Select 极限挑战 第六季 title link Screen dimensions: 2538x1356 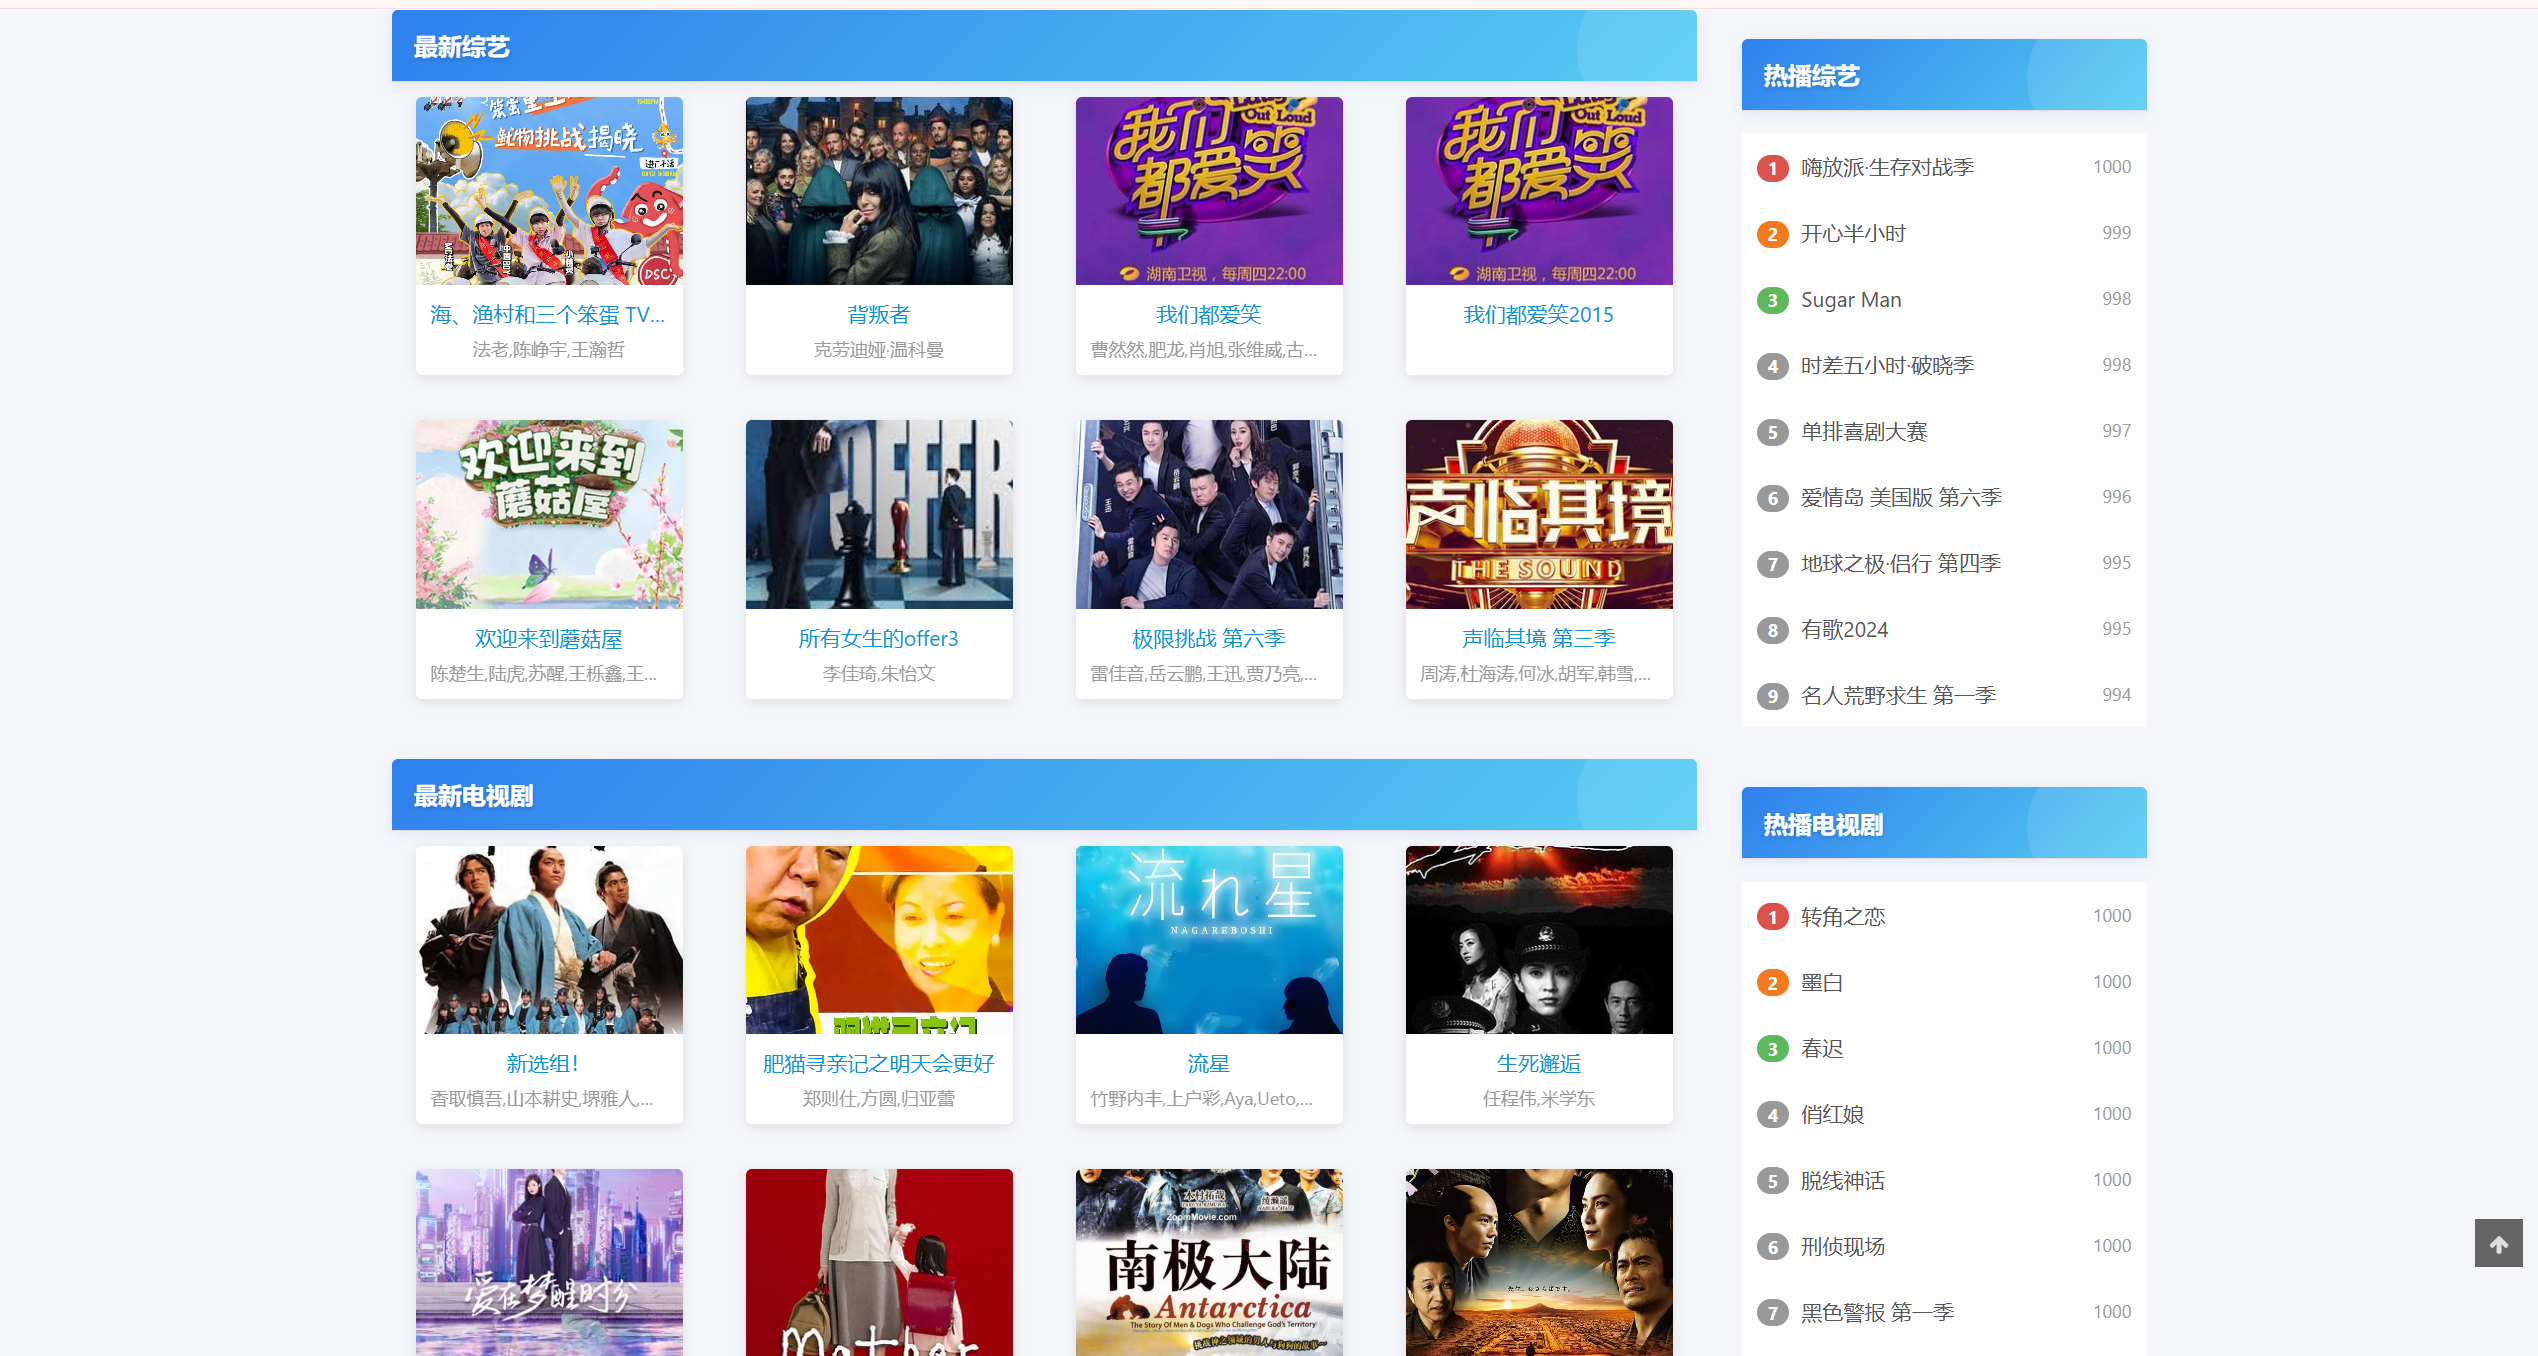coord(1208,639)
